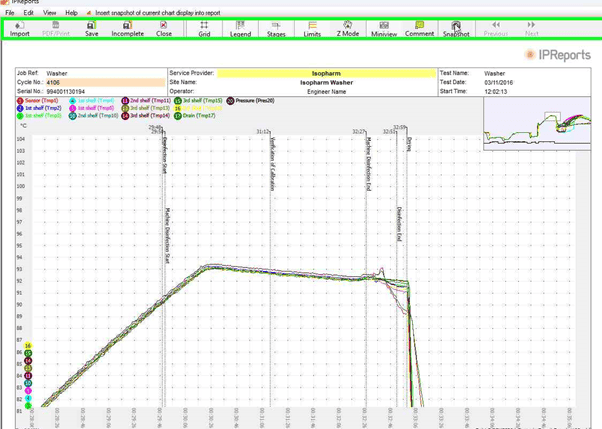Click the 31:12 stage time label
The image size is (602, 429).
(263, 132)
